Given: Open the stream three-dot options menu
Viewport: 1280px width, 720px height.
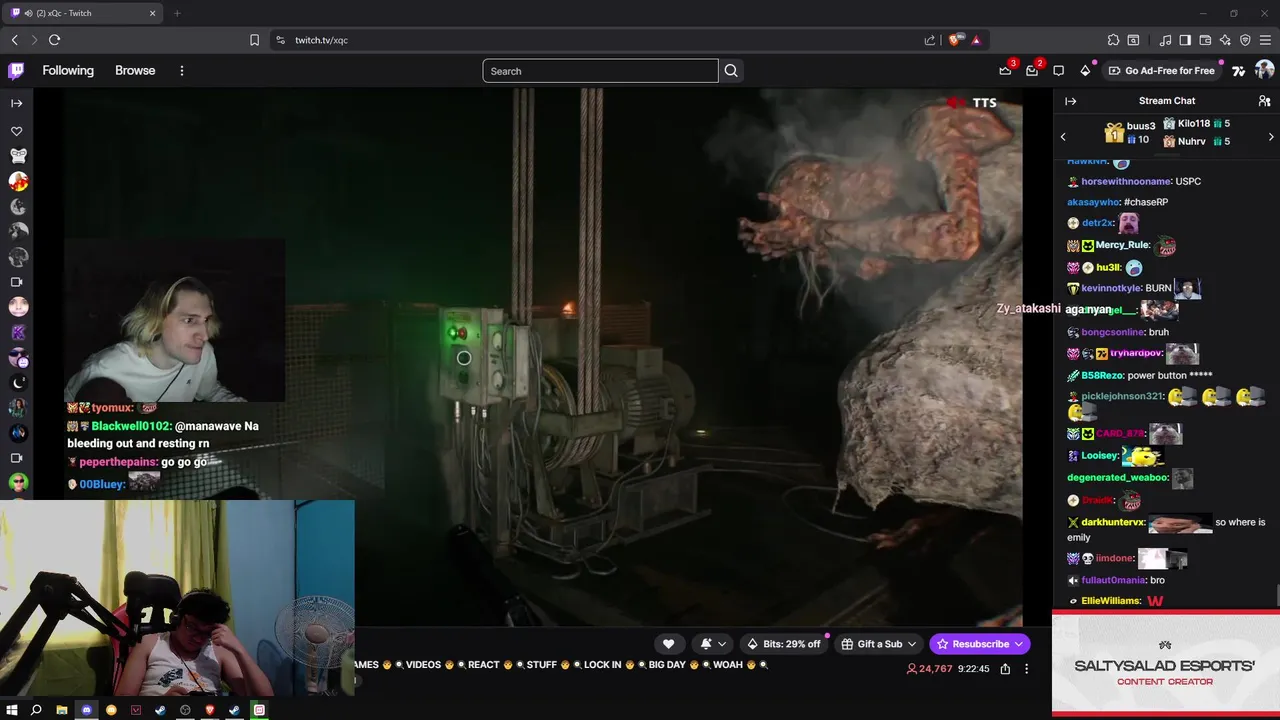Looking at the screenshot, I should (1026, 669).
